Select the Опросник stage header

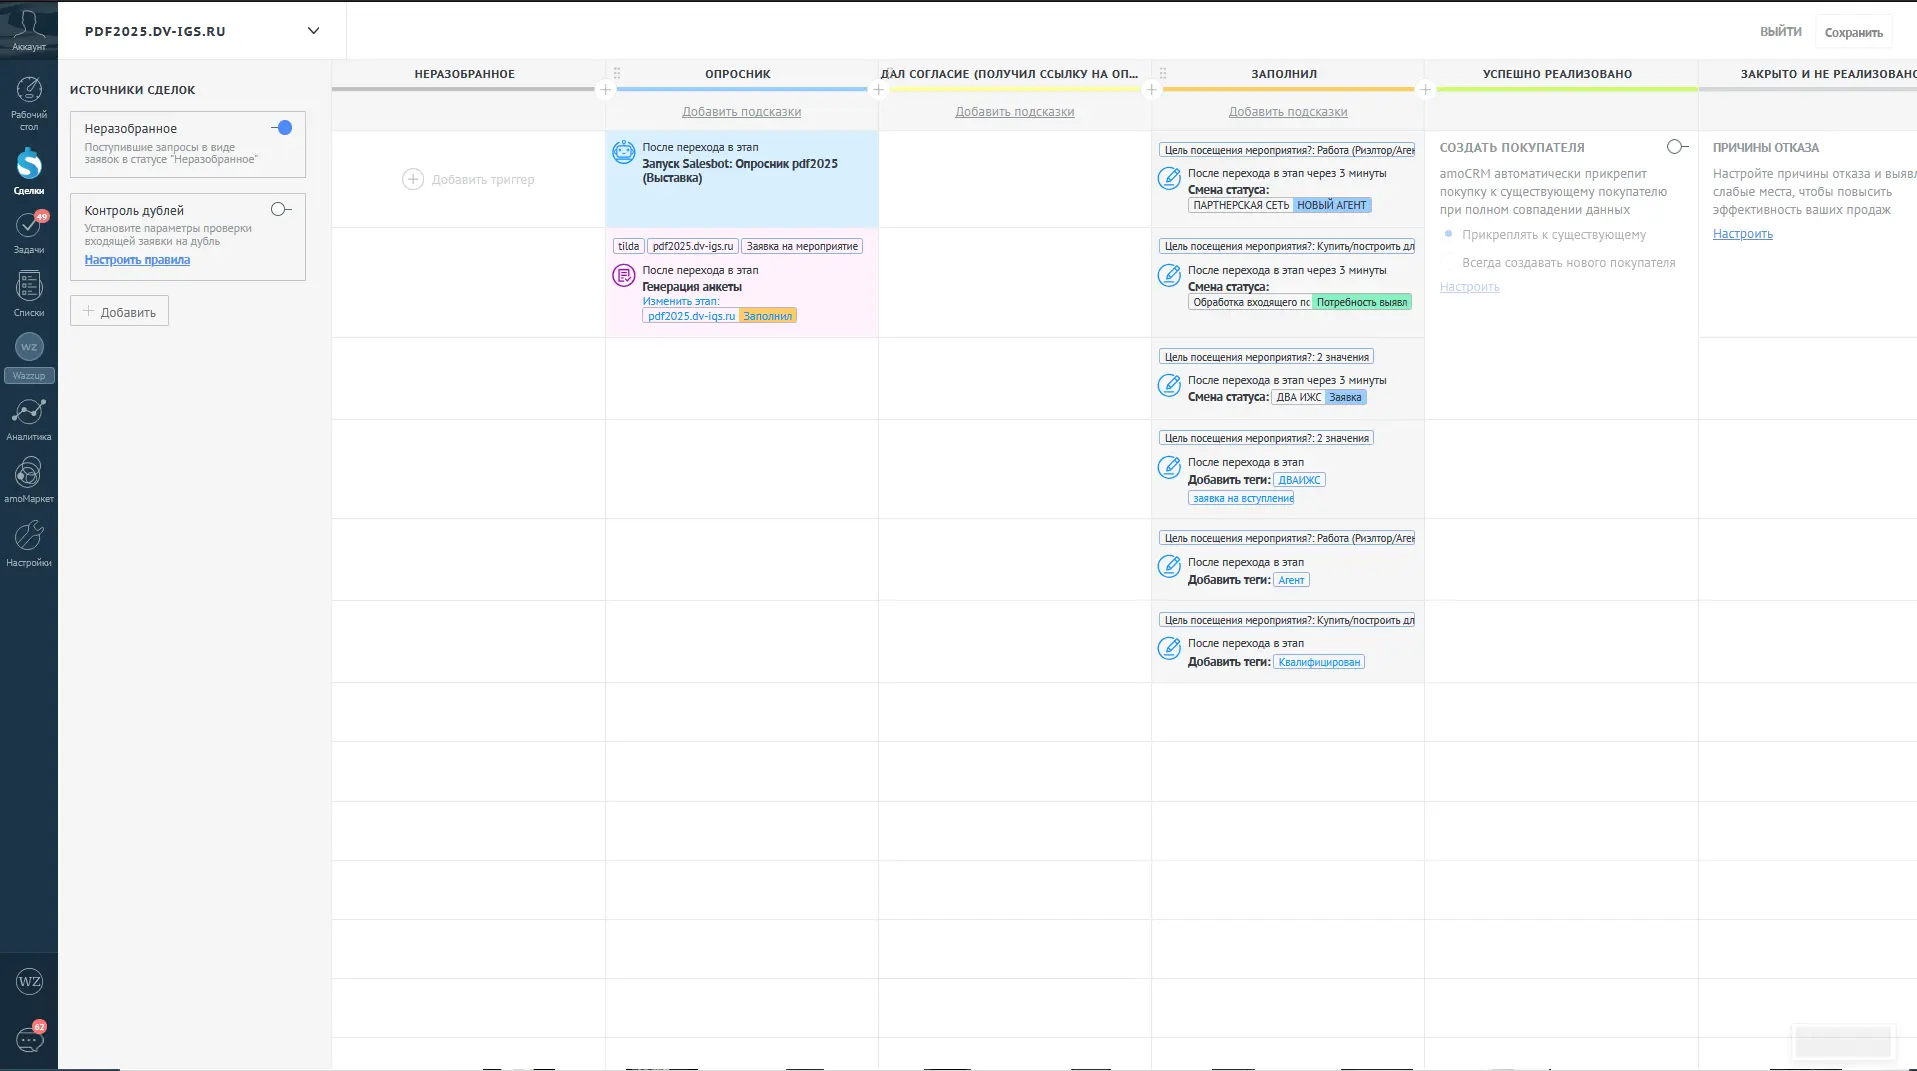point(737,74)
